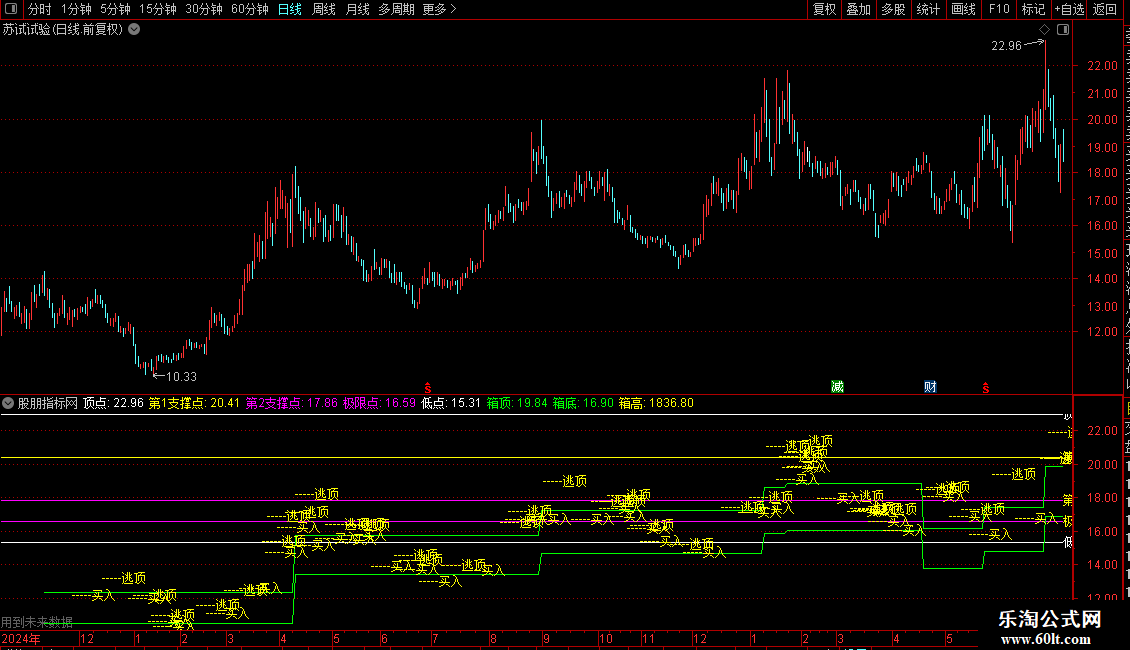Select the 周线 weekly chart tab

(324, 9)
